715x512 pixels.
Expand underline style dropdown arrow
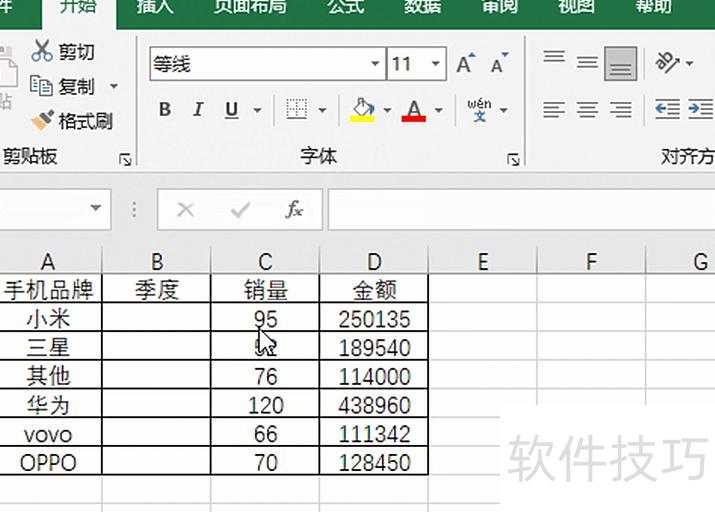257,110
